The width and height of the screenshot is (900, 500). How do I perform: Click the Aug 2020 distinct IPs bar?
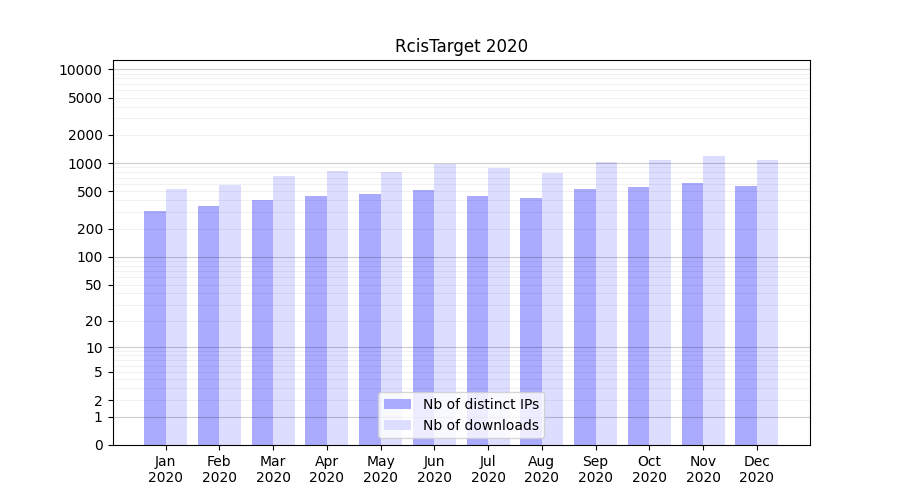[x=531, y=321]
